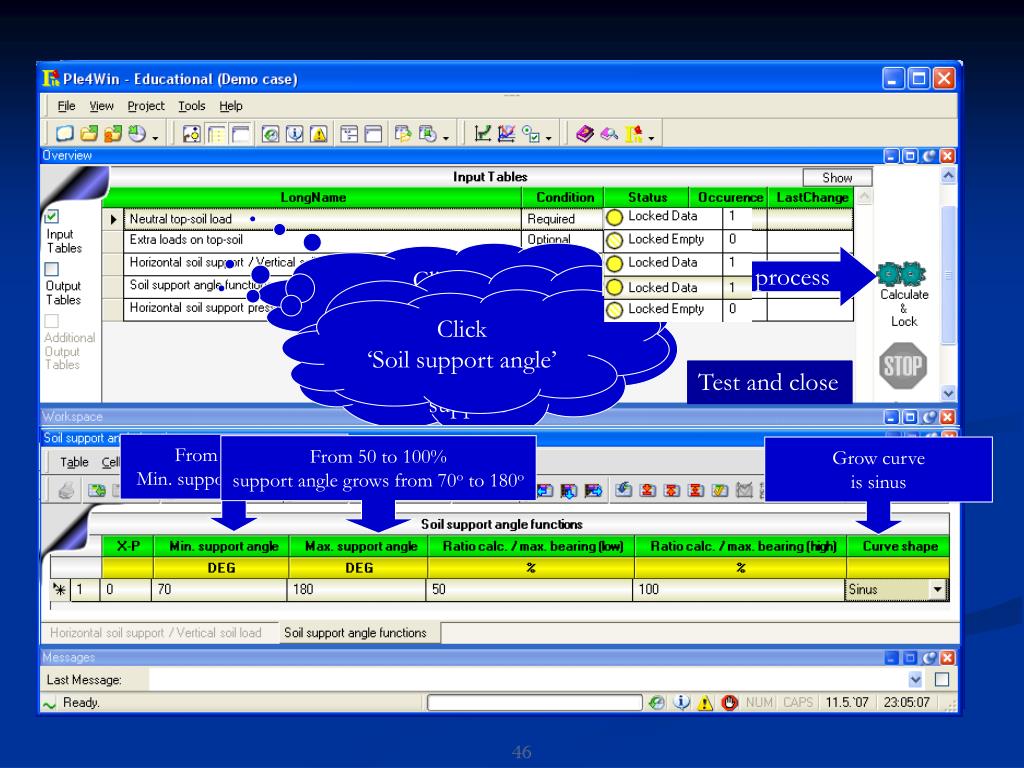Click the Max. support angle cell '180'
The width and height of the screenshot is (1024, 768).
click(357, 589)
